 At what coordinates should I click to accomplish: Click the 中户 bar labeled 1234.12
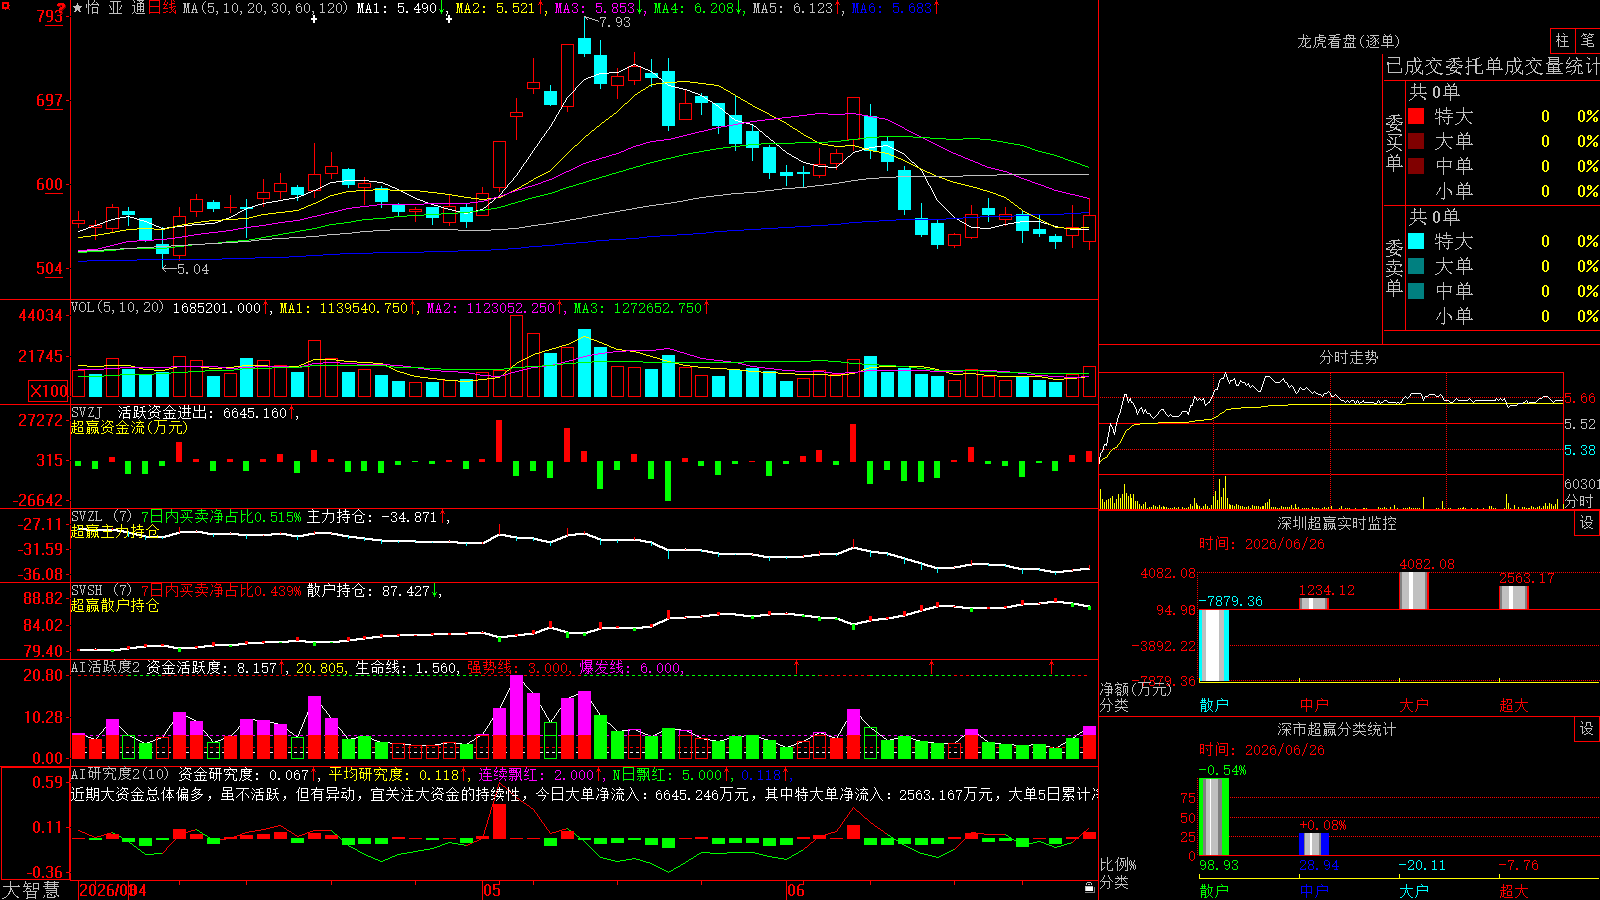point(1314,603)
